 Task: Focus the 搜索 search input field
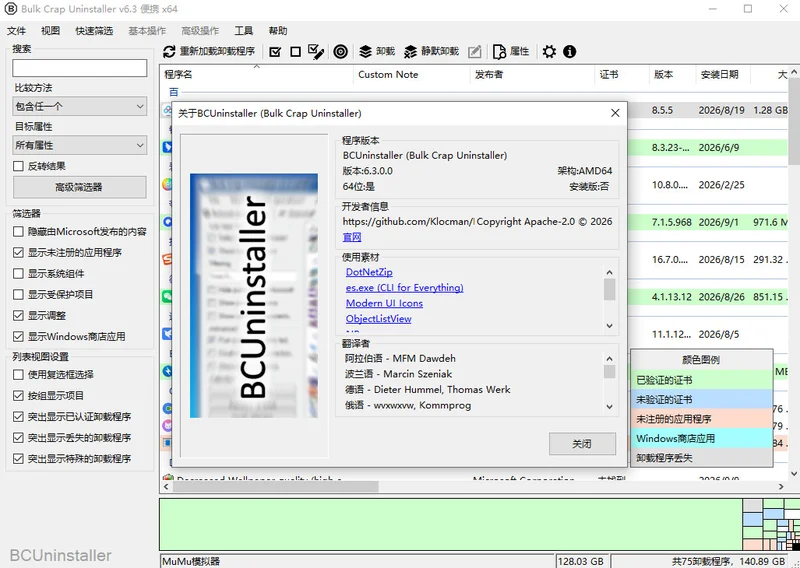[80, 68]
